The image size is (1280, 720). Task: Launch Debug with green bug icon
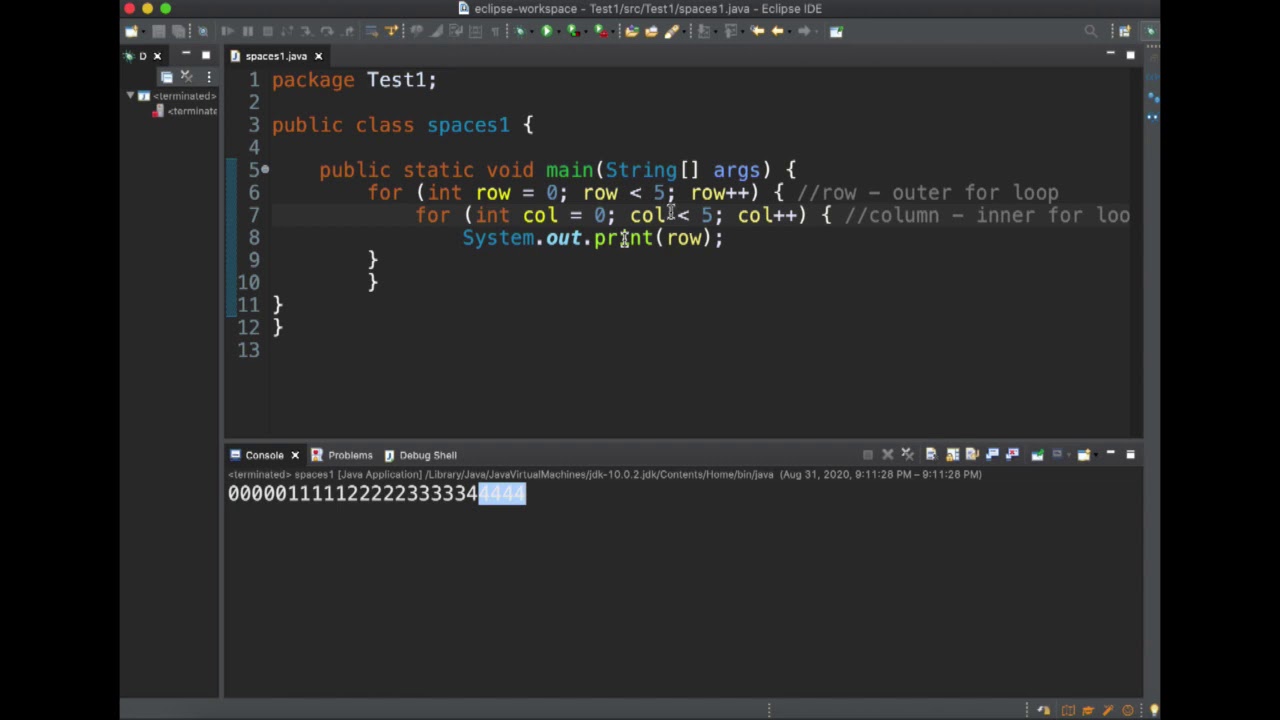(519, 31)
